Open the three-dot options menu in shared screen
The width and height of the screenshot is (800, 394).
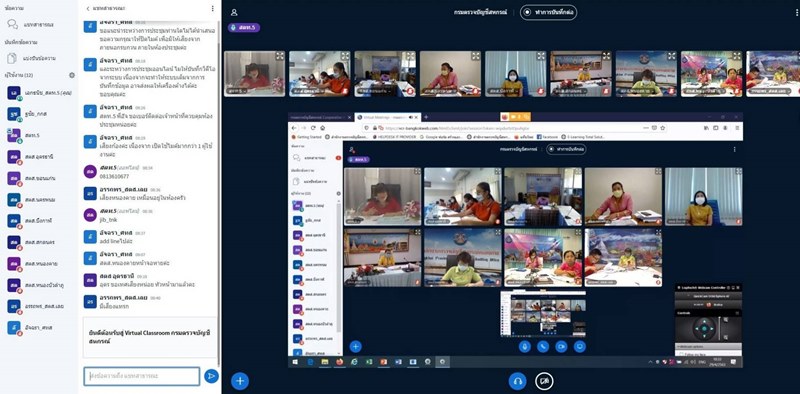(735, 149)
